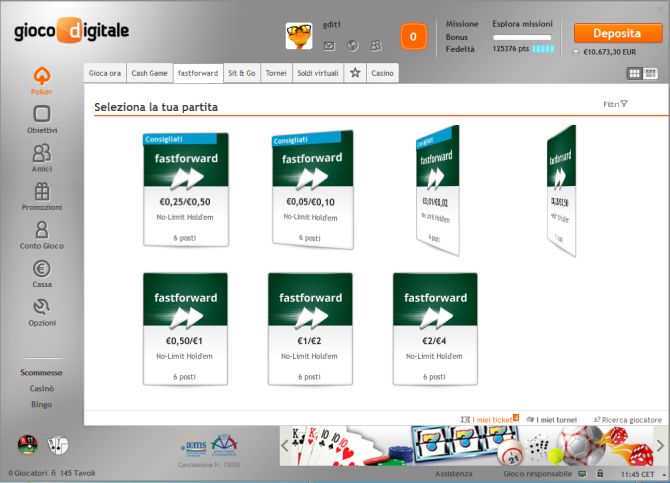
Task: Click the gdit1 username
Action: (x=332, y=25)
